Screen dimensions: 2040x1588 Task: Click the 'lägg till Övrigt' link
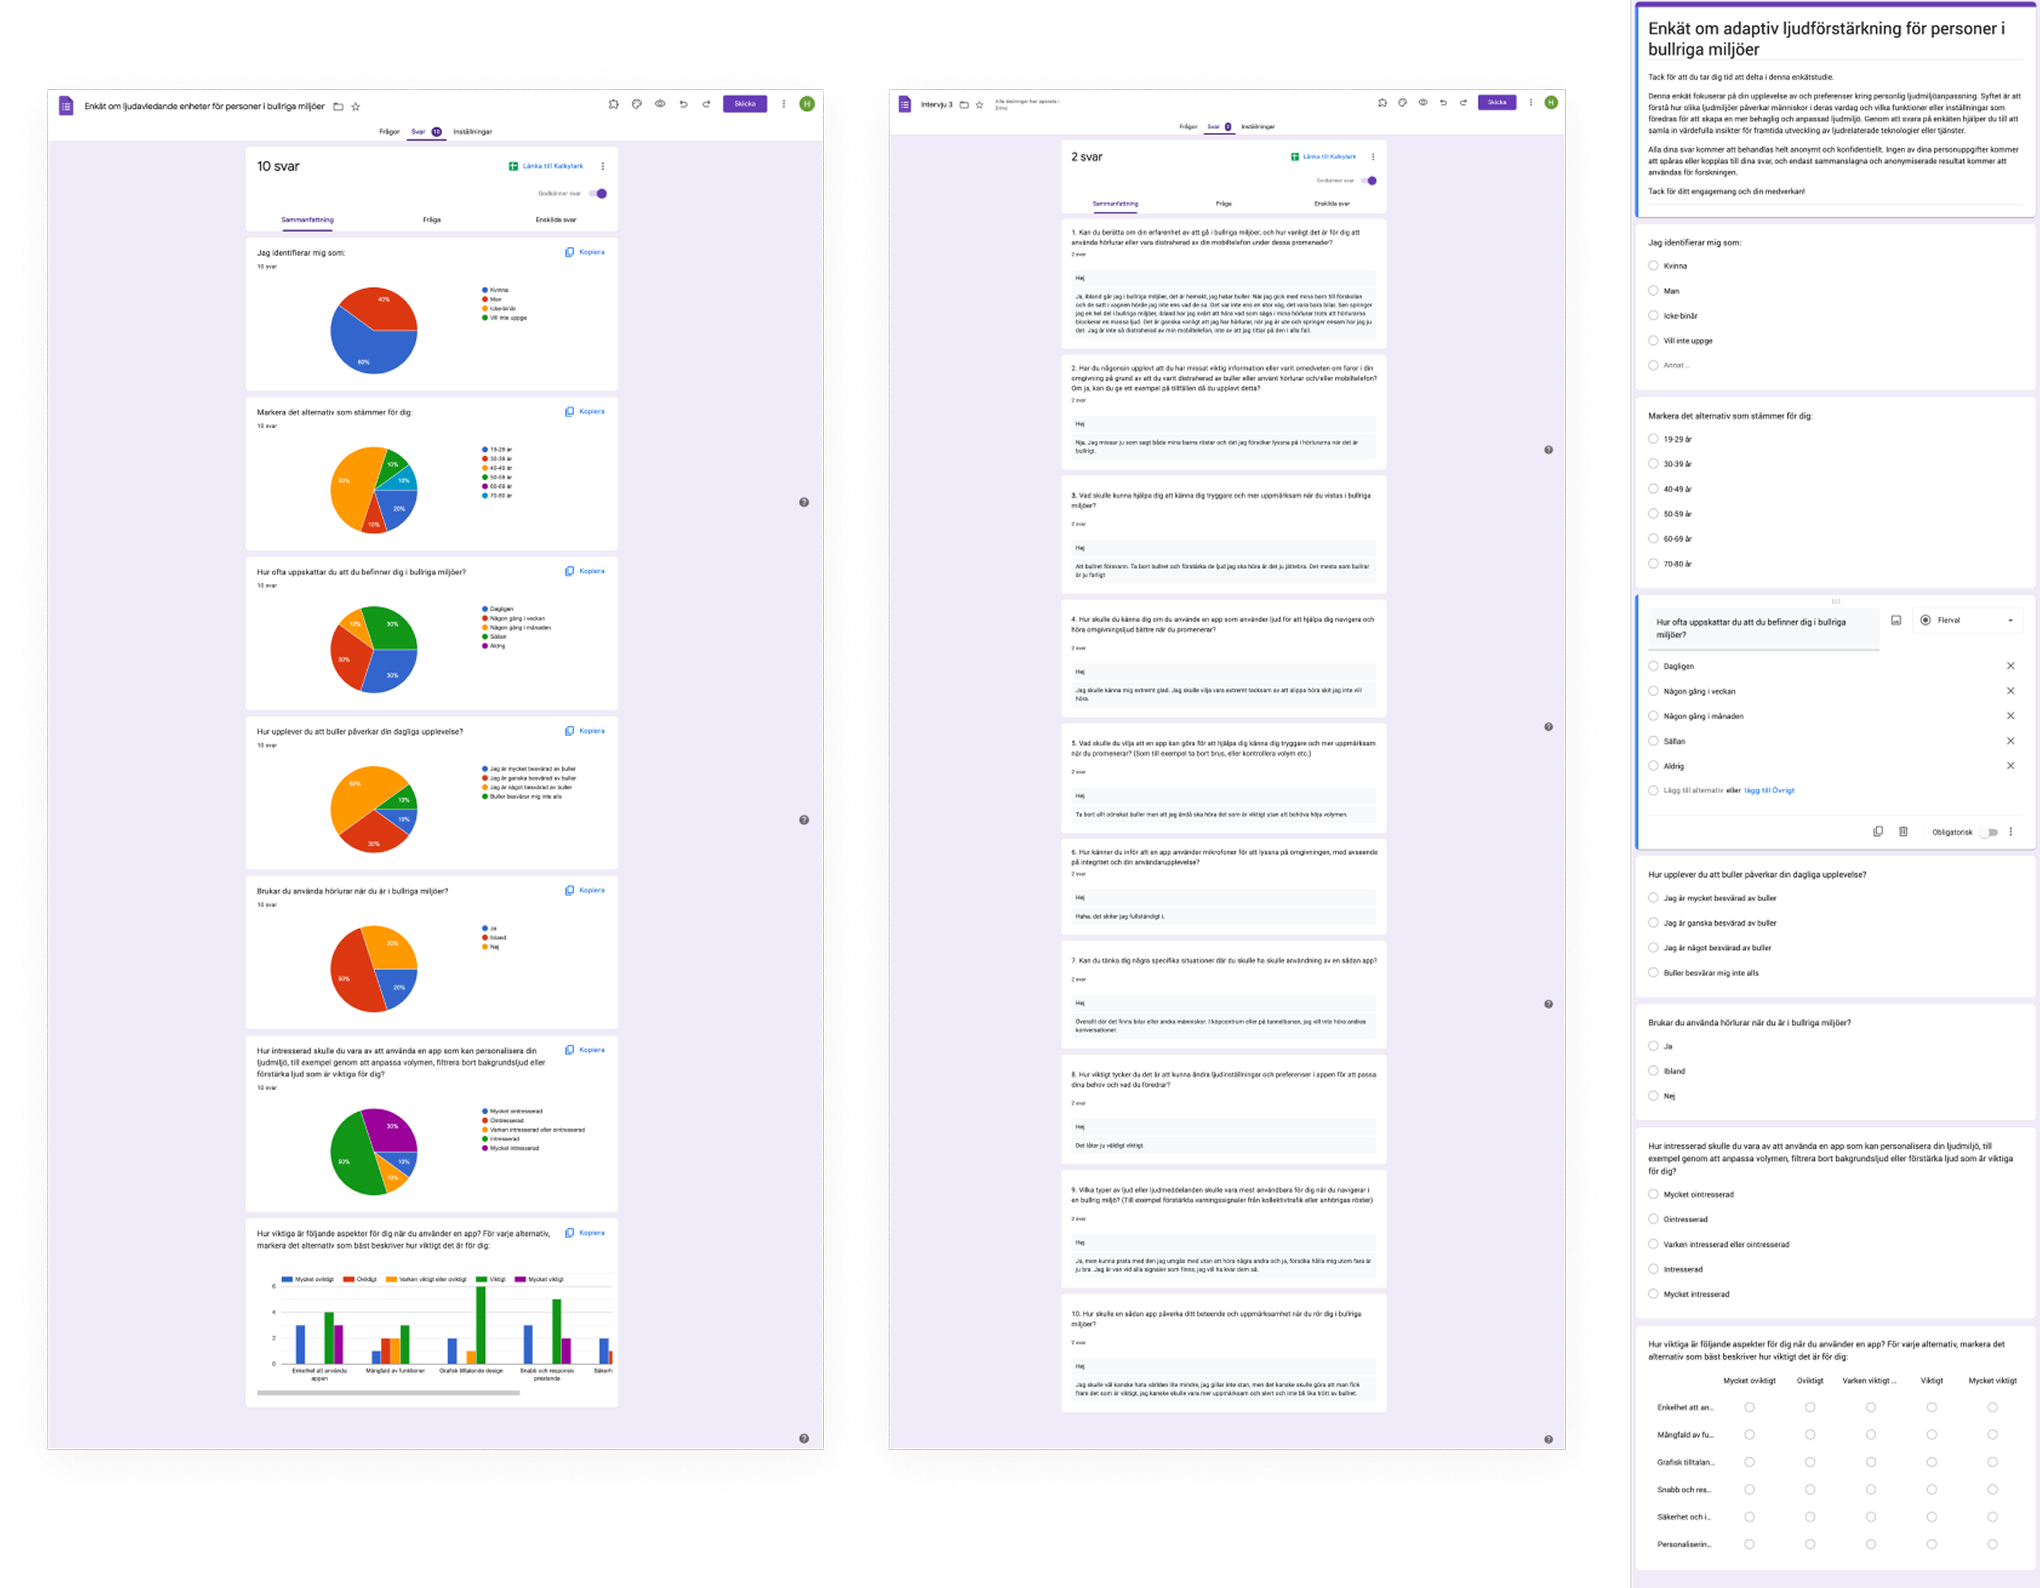(1769, 791)
